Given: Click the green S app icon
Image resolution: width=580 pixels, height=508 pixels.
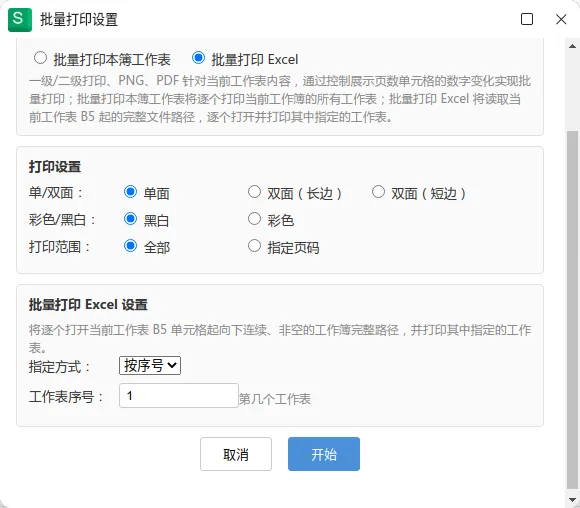Looking at the screenshot, I should click(20, 20).
